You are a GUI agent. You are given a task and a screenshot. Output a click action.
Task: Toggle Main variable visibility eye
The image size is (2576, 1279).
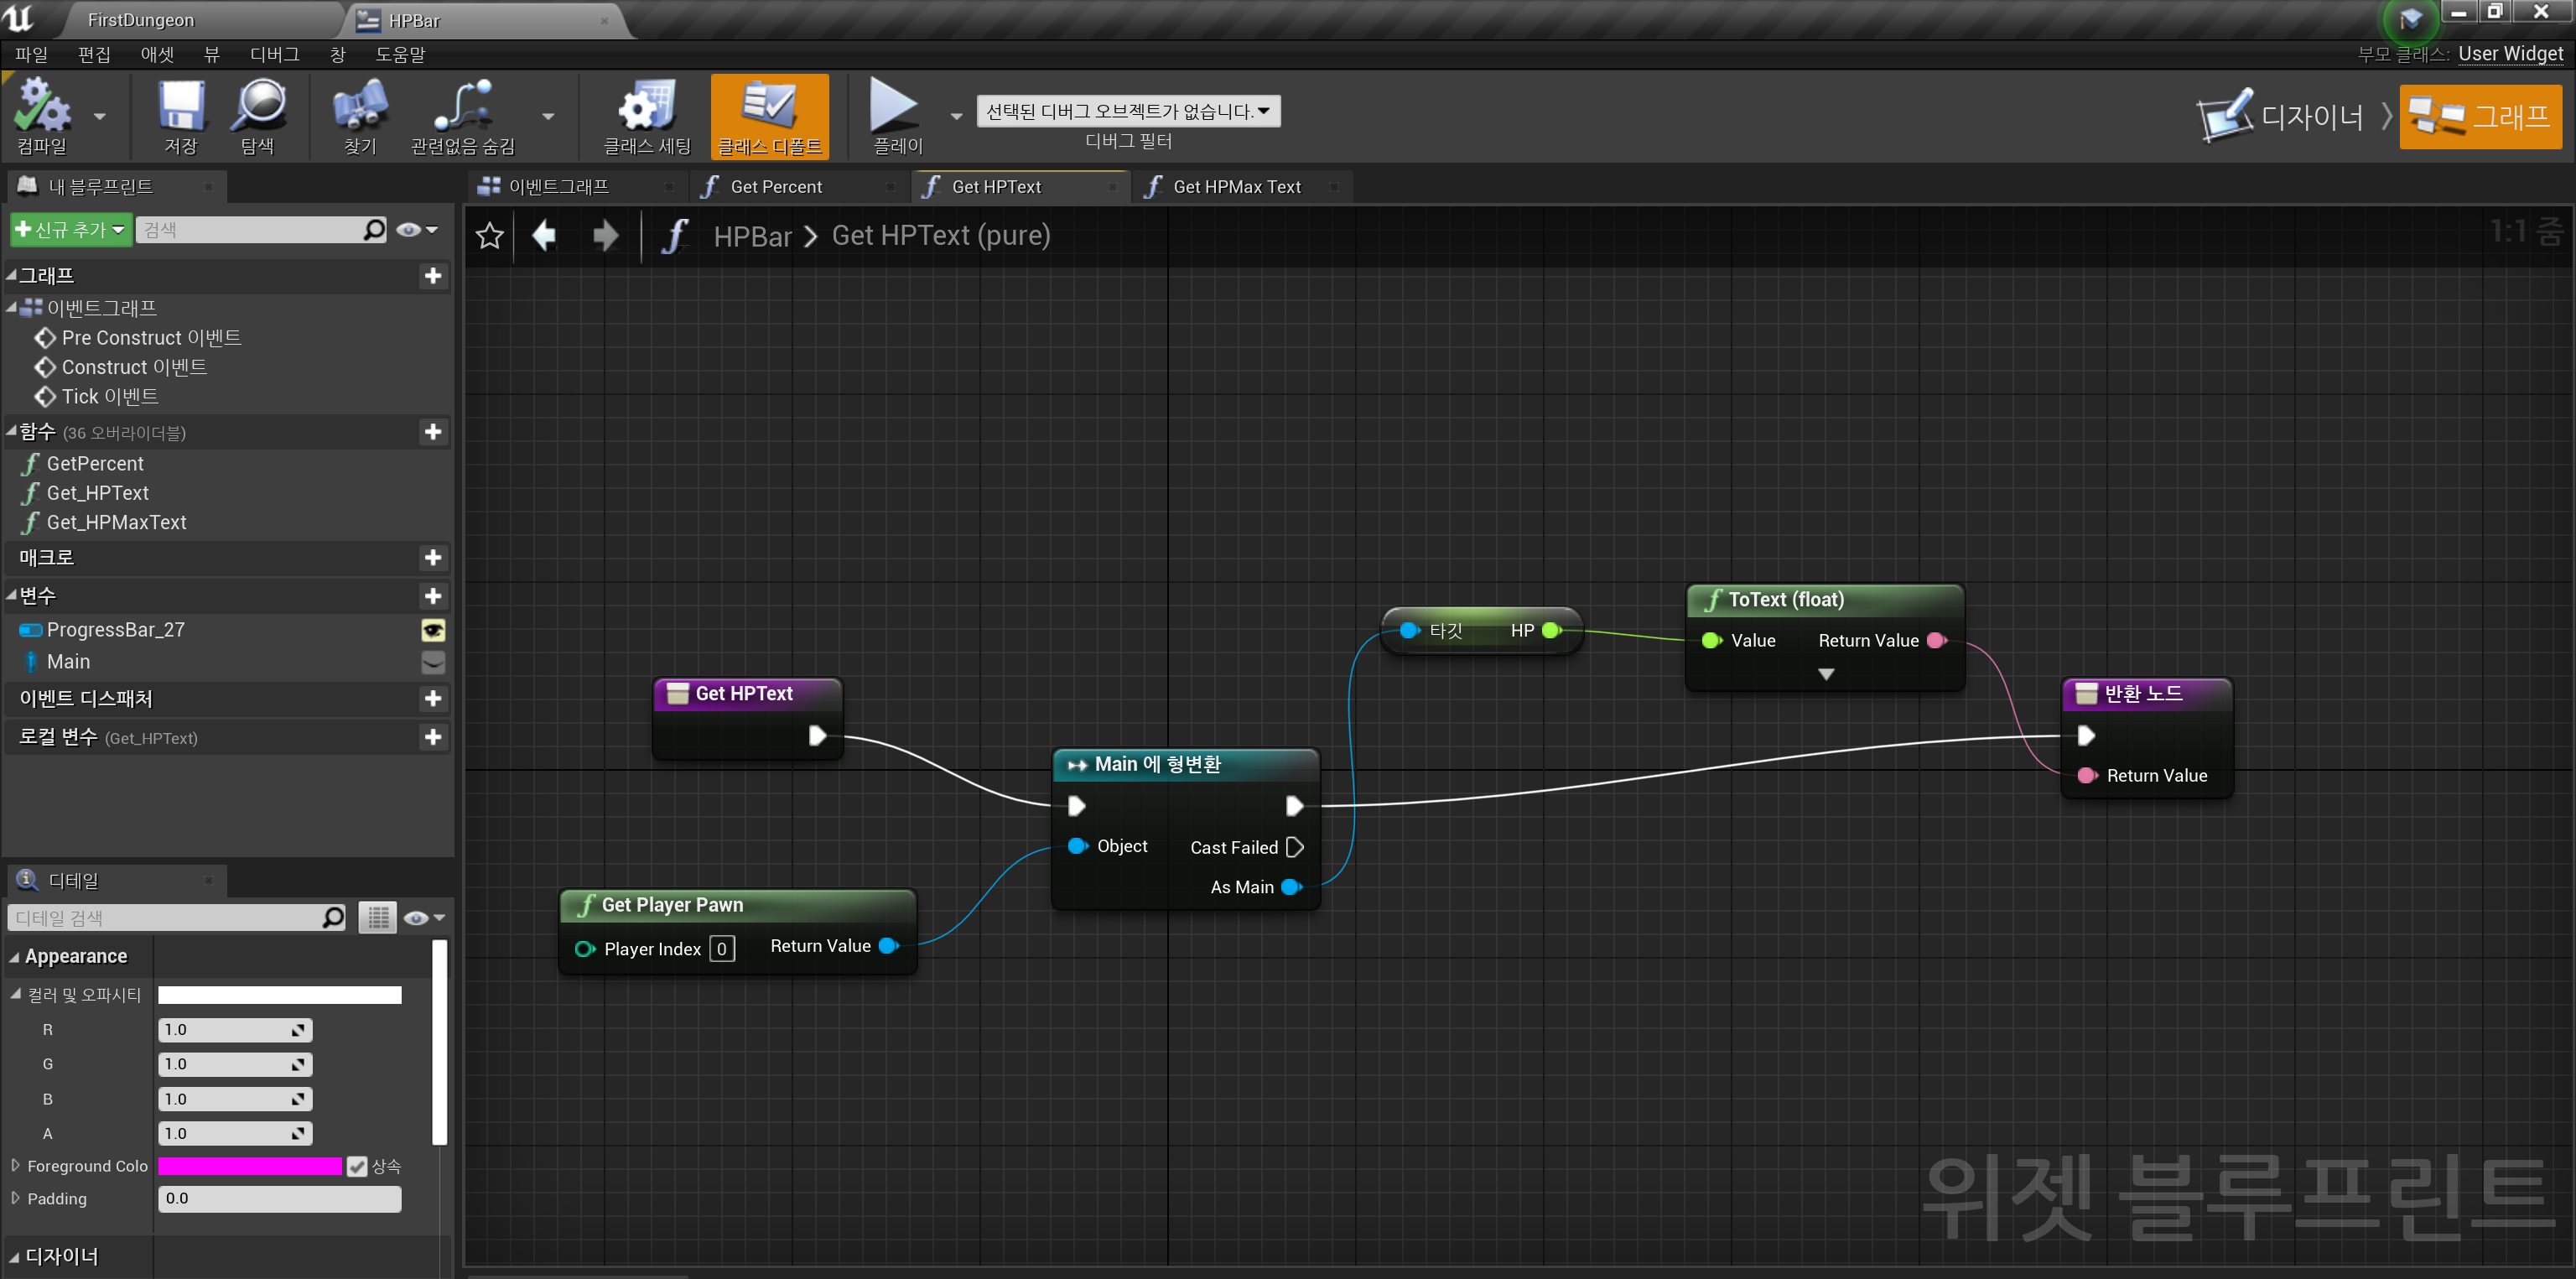(x=433, y=662)
